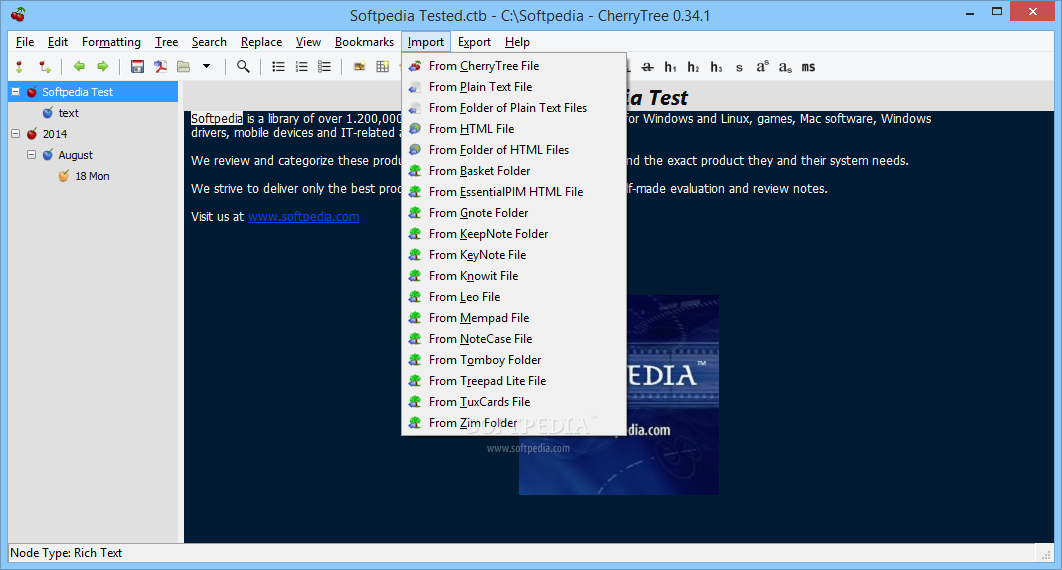Go forward with the green right arrow
Screen dimensions: 1062x570
102,66
